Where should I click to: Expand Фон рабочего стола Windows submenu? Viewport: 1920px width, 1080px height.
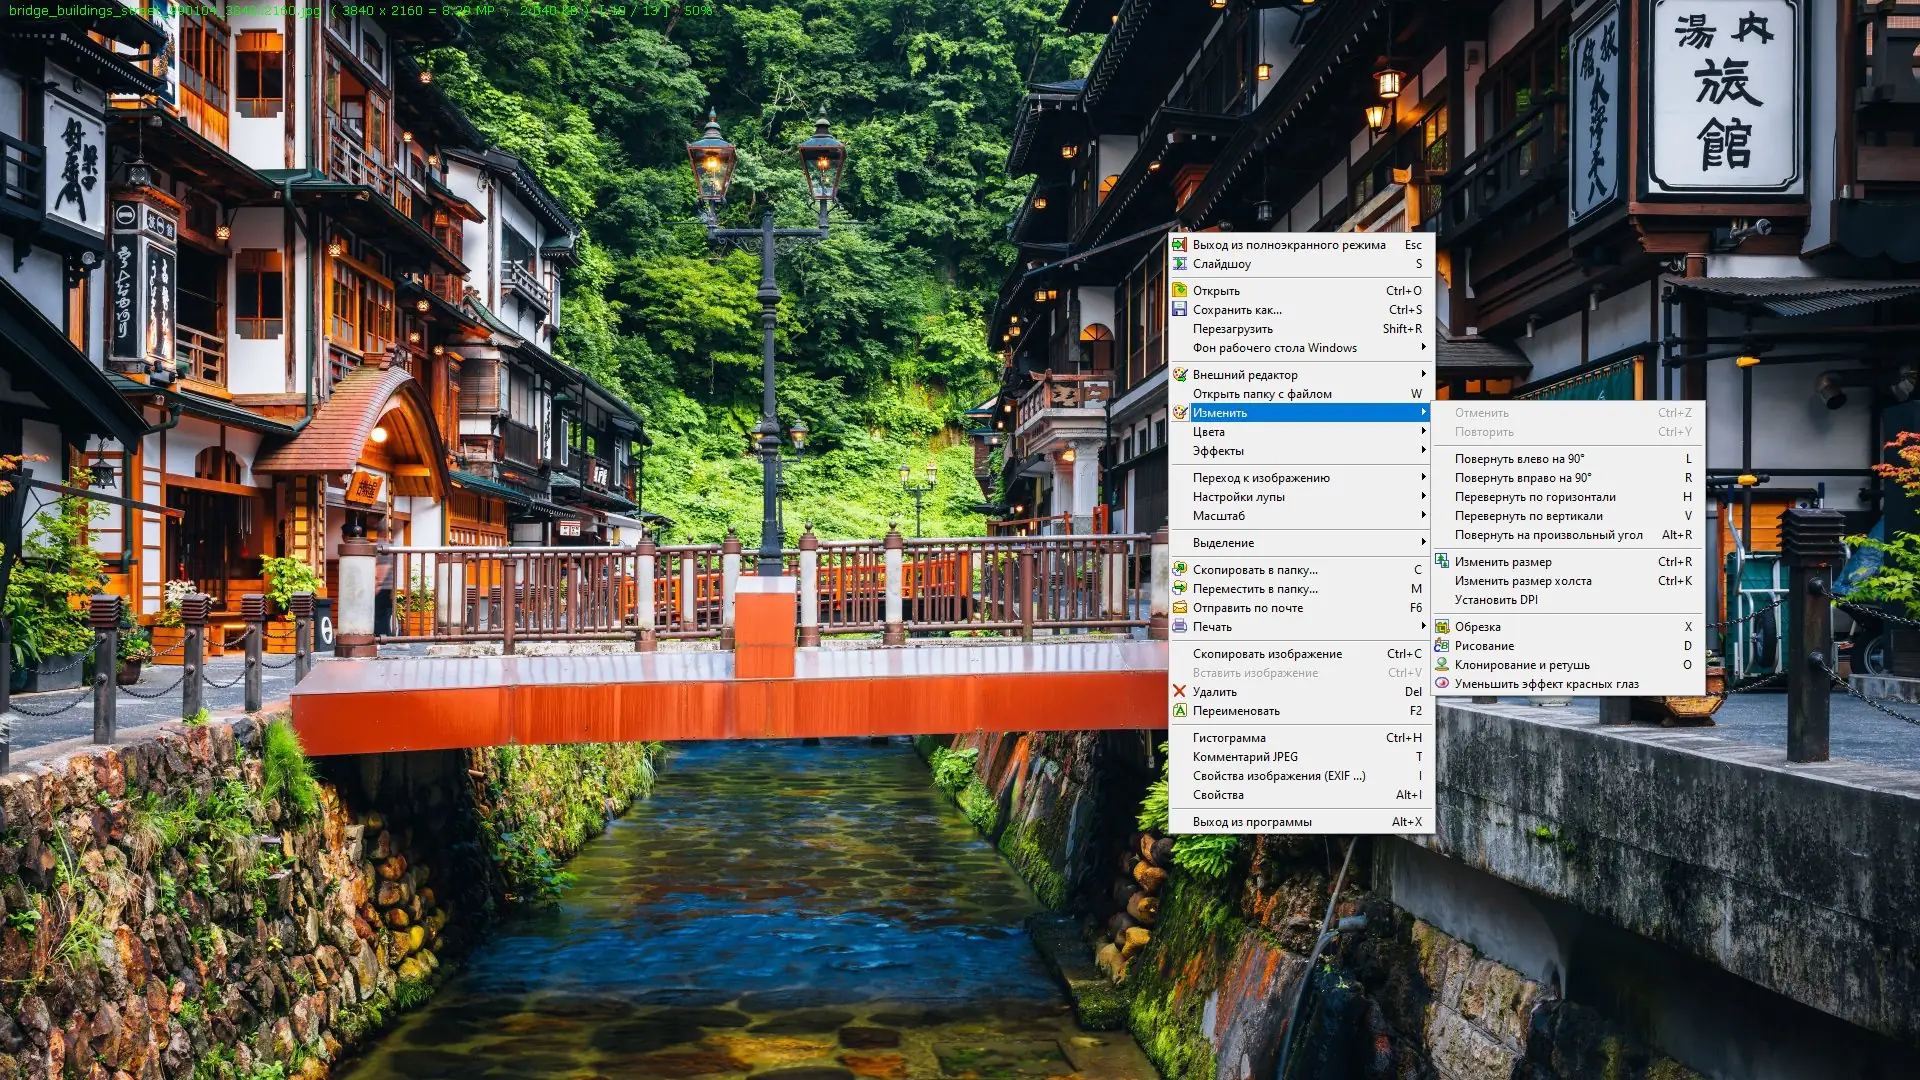pos(1423,348)
